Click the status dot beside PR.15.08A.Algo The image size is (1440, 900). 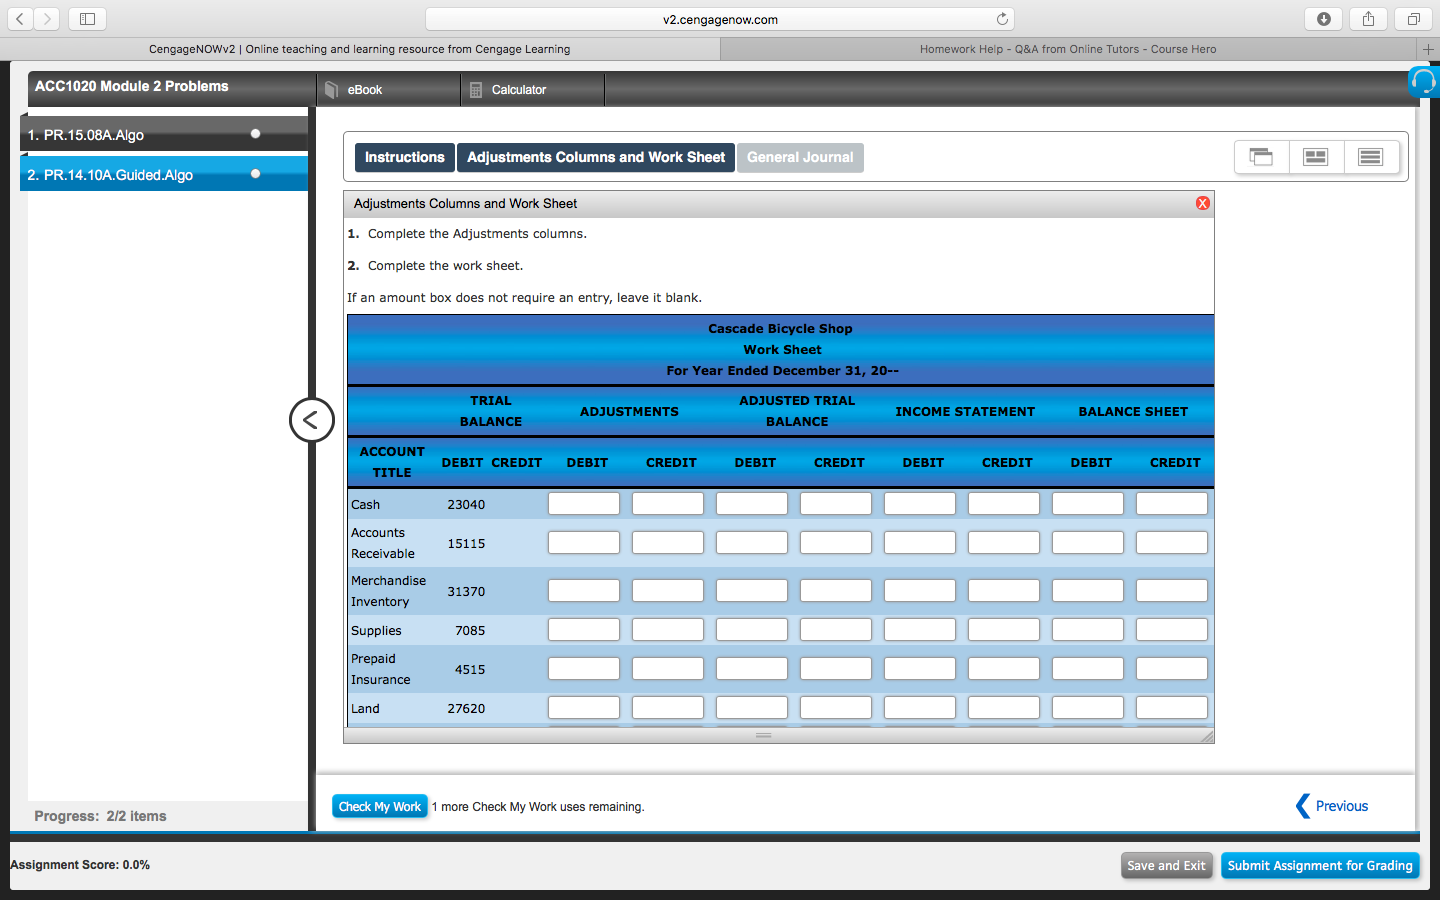click(256, 133)
